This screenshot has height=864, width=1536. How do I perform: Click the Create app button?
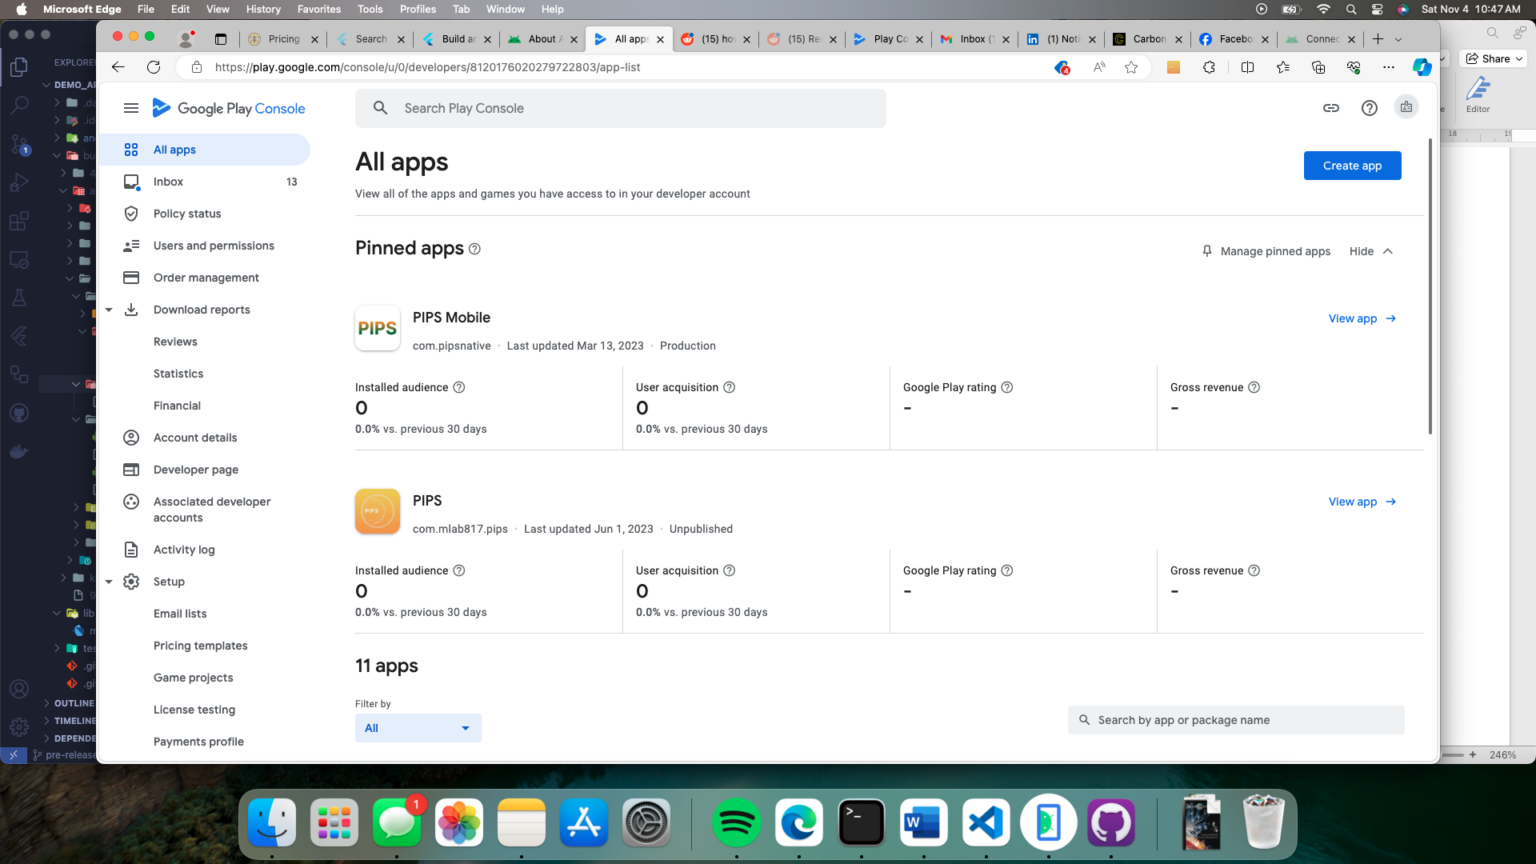1352,165
